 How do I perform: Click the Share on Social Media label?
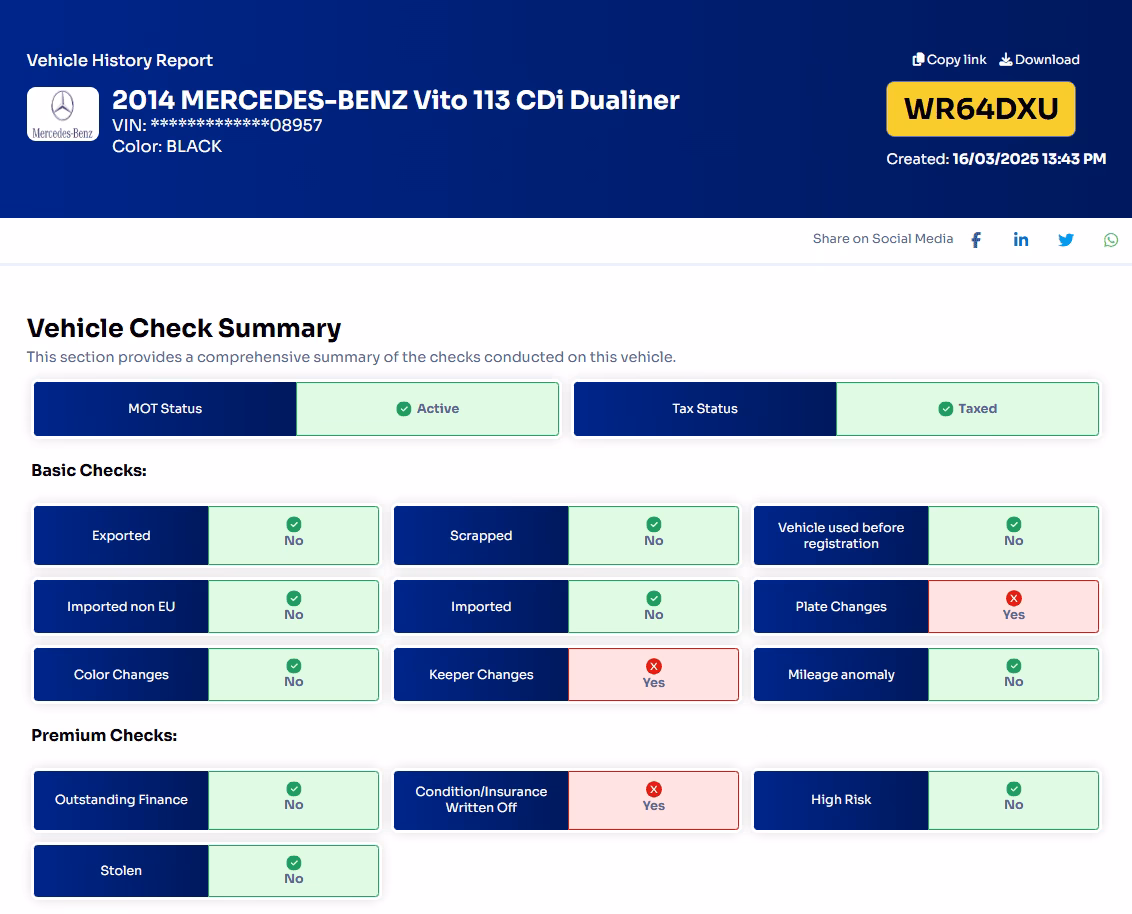(x=883, y=239)
